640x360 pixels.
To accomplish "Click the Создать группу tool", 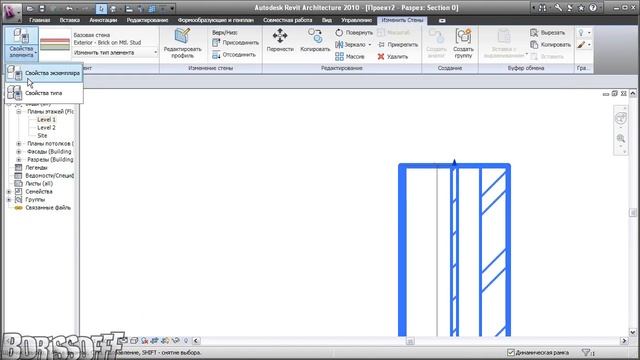I will (463, 43).
